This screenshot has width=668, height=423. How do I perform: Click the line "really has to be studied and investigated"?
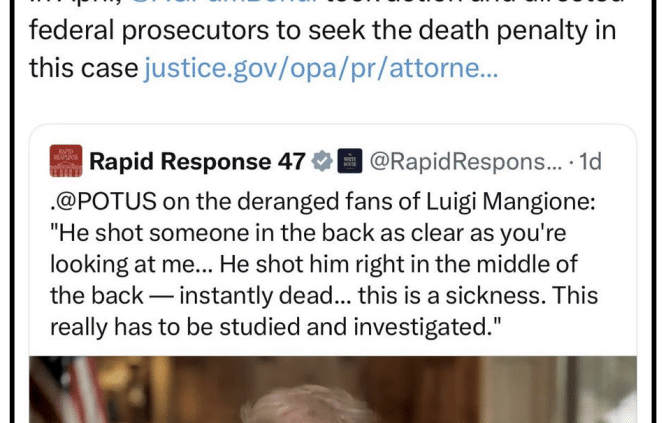tap(276, 327)
